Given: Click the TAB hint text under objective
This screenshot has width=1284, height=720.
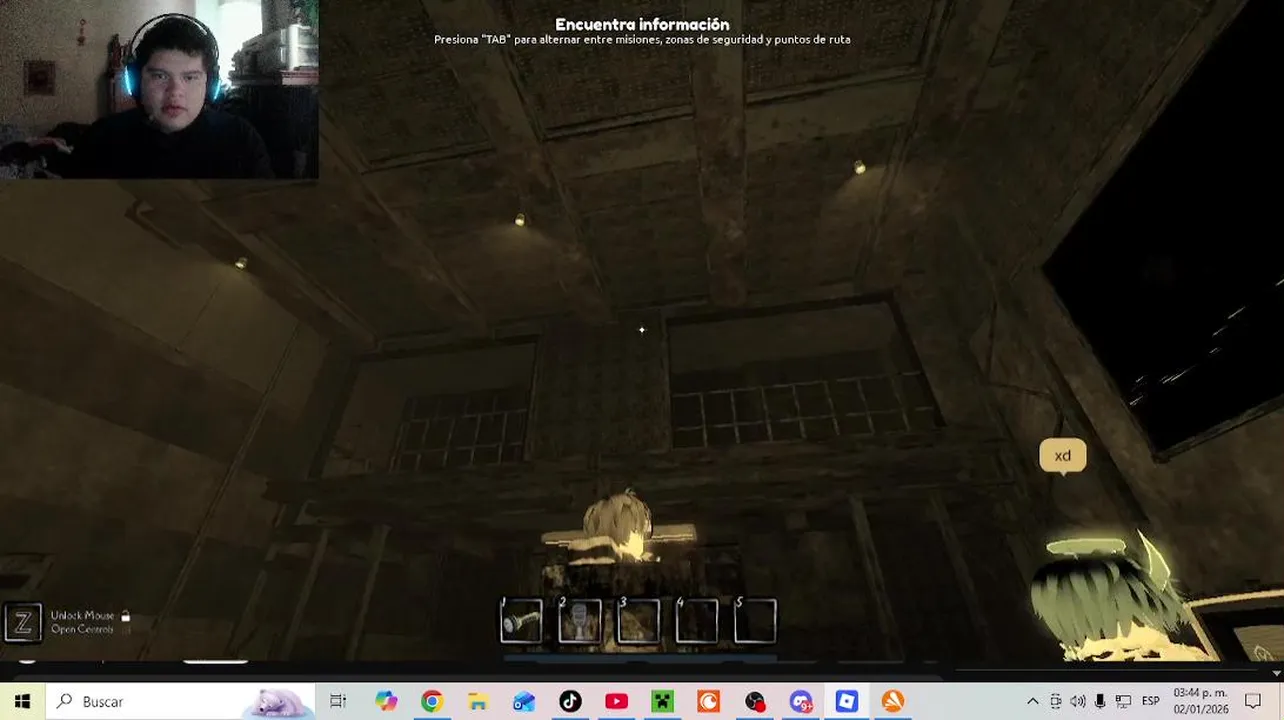Looking at the screenshot, I should coord(642,40).
